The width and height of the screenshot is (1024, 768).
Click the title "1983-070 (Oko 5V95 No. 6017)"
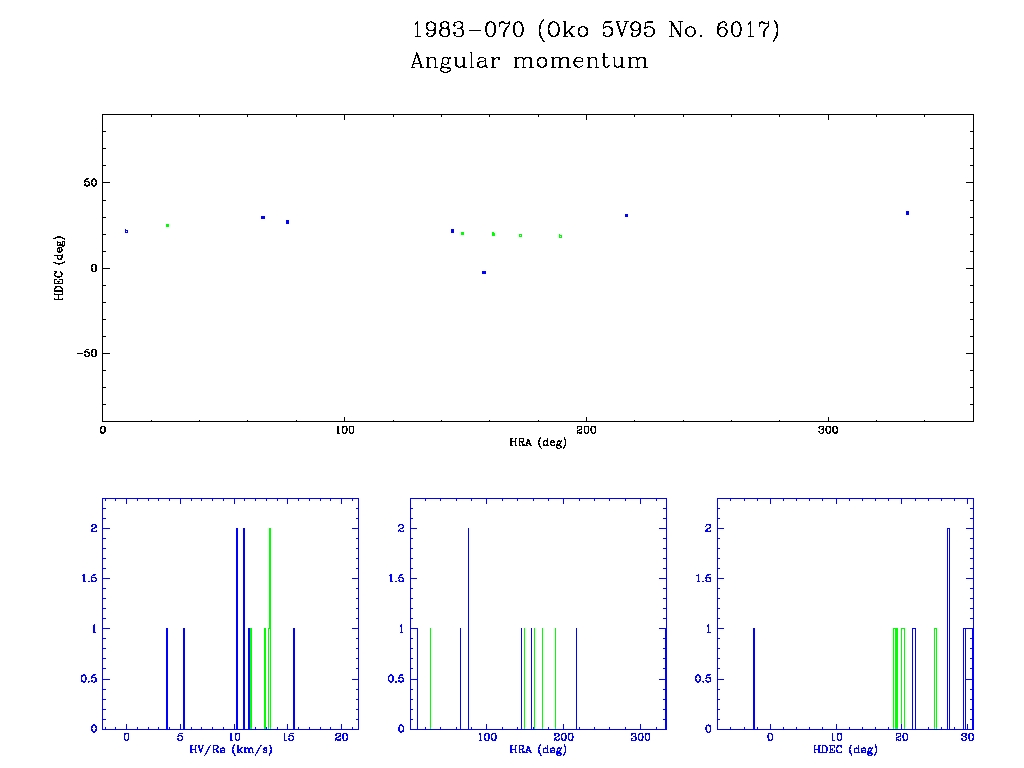click(x=596, y=30)
